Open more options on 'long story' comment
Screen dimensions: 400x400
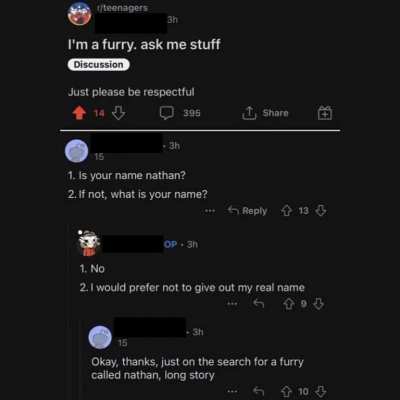coord(232,391)
